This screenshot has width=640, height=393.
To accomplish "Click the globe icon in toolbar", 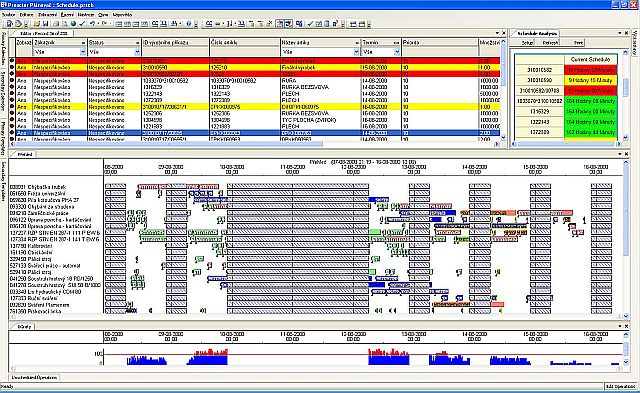I will click(73, 24).
